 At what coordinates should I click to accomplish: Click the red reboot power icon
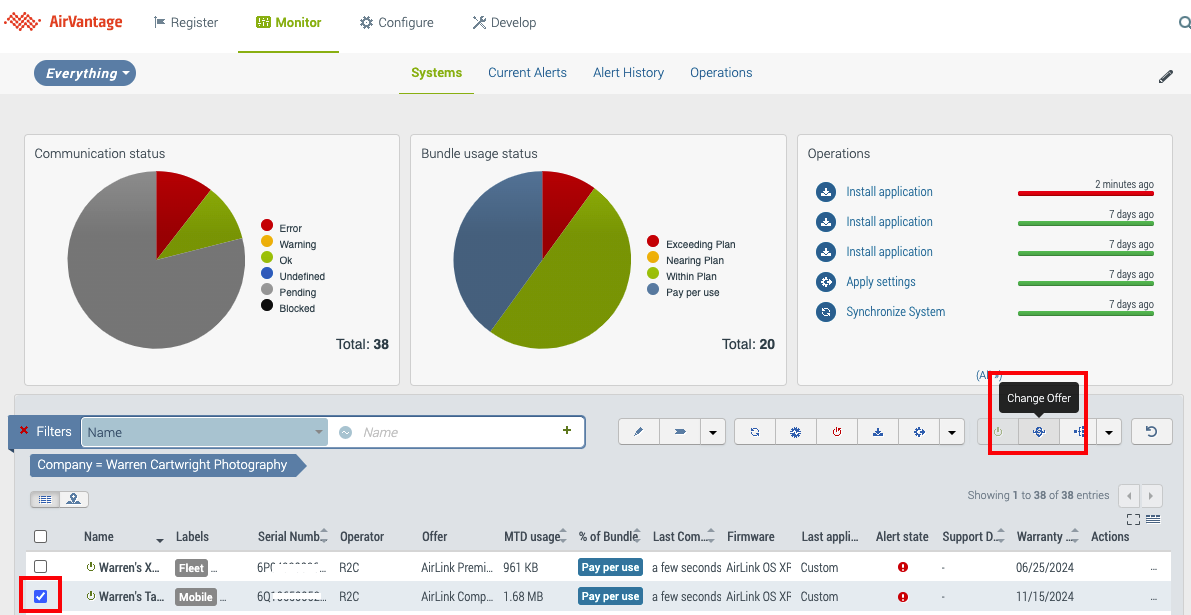[837, 432]
